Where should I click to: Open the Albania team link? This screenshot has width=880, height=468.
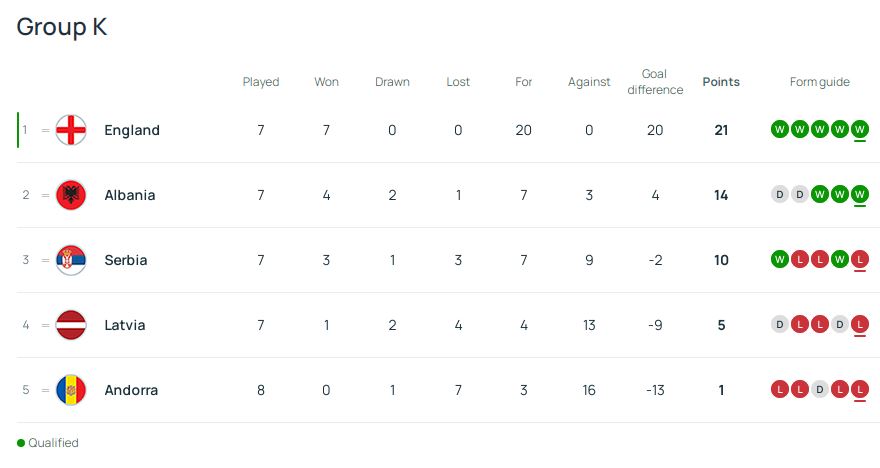130,195
